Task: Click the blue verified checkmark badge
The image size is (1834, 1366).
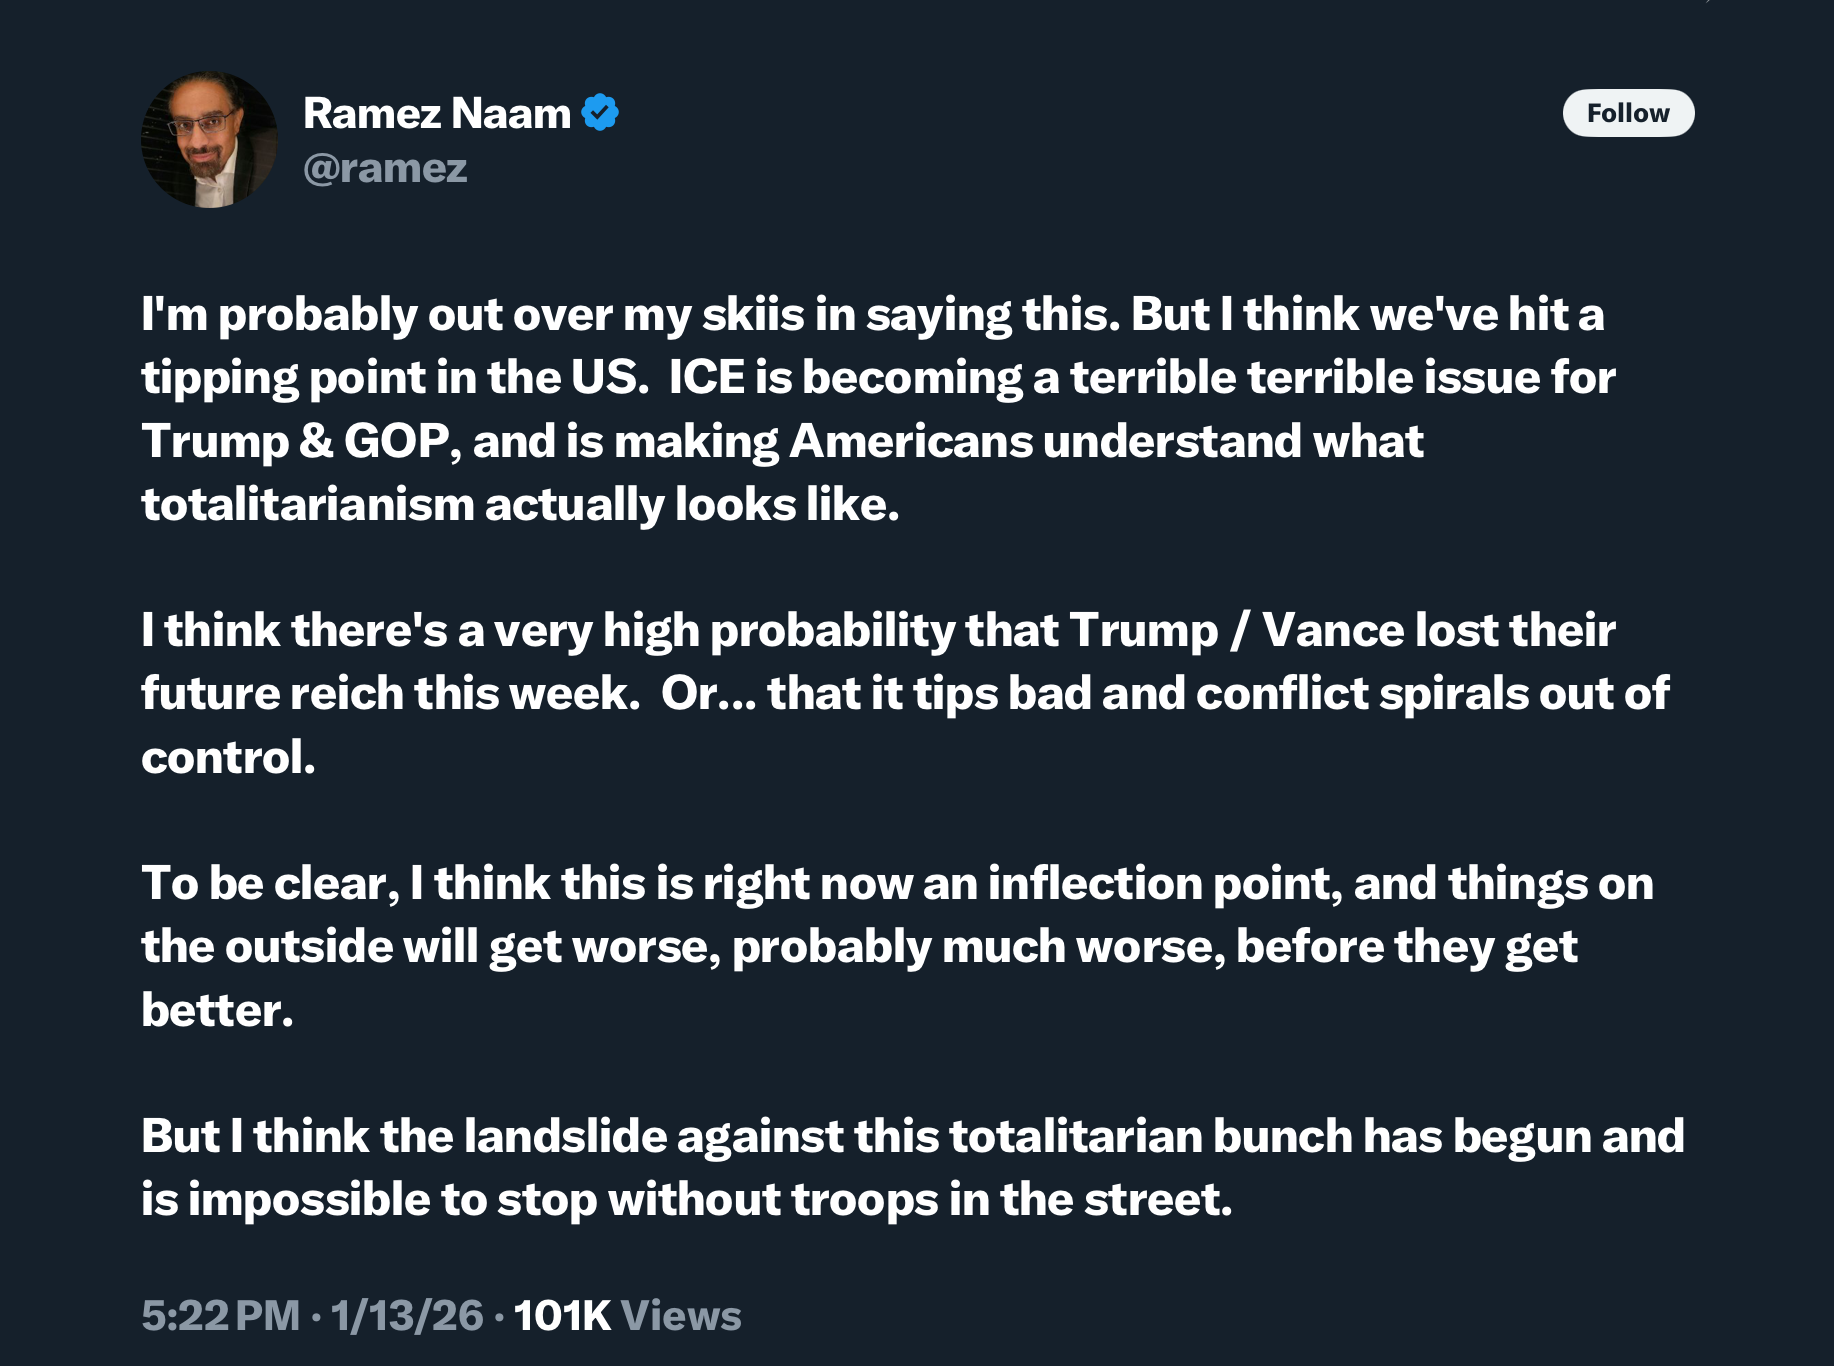Action: coord(600,113)
